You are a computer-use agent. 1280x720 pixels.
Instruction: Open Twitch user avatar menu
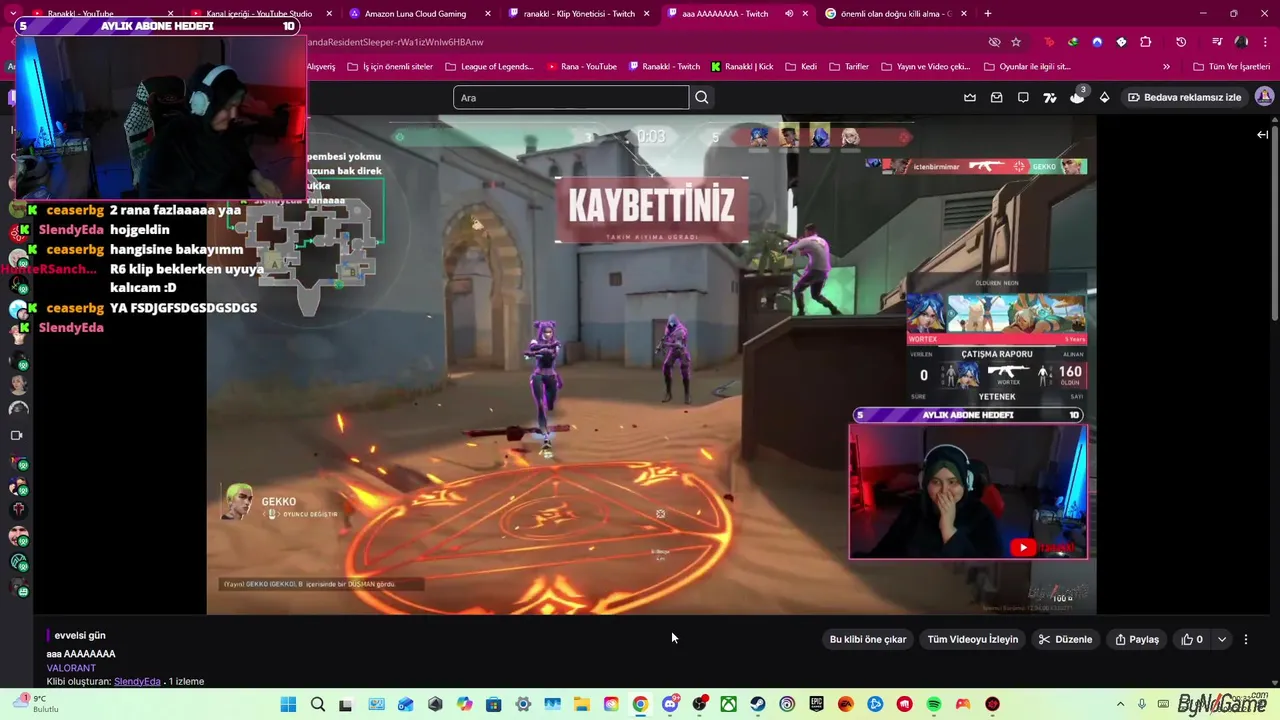point(1264,97)
